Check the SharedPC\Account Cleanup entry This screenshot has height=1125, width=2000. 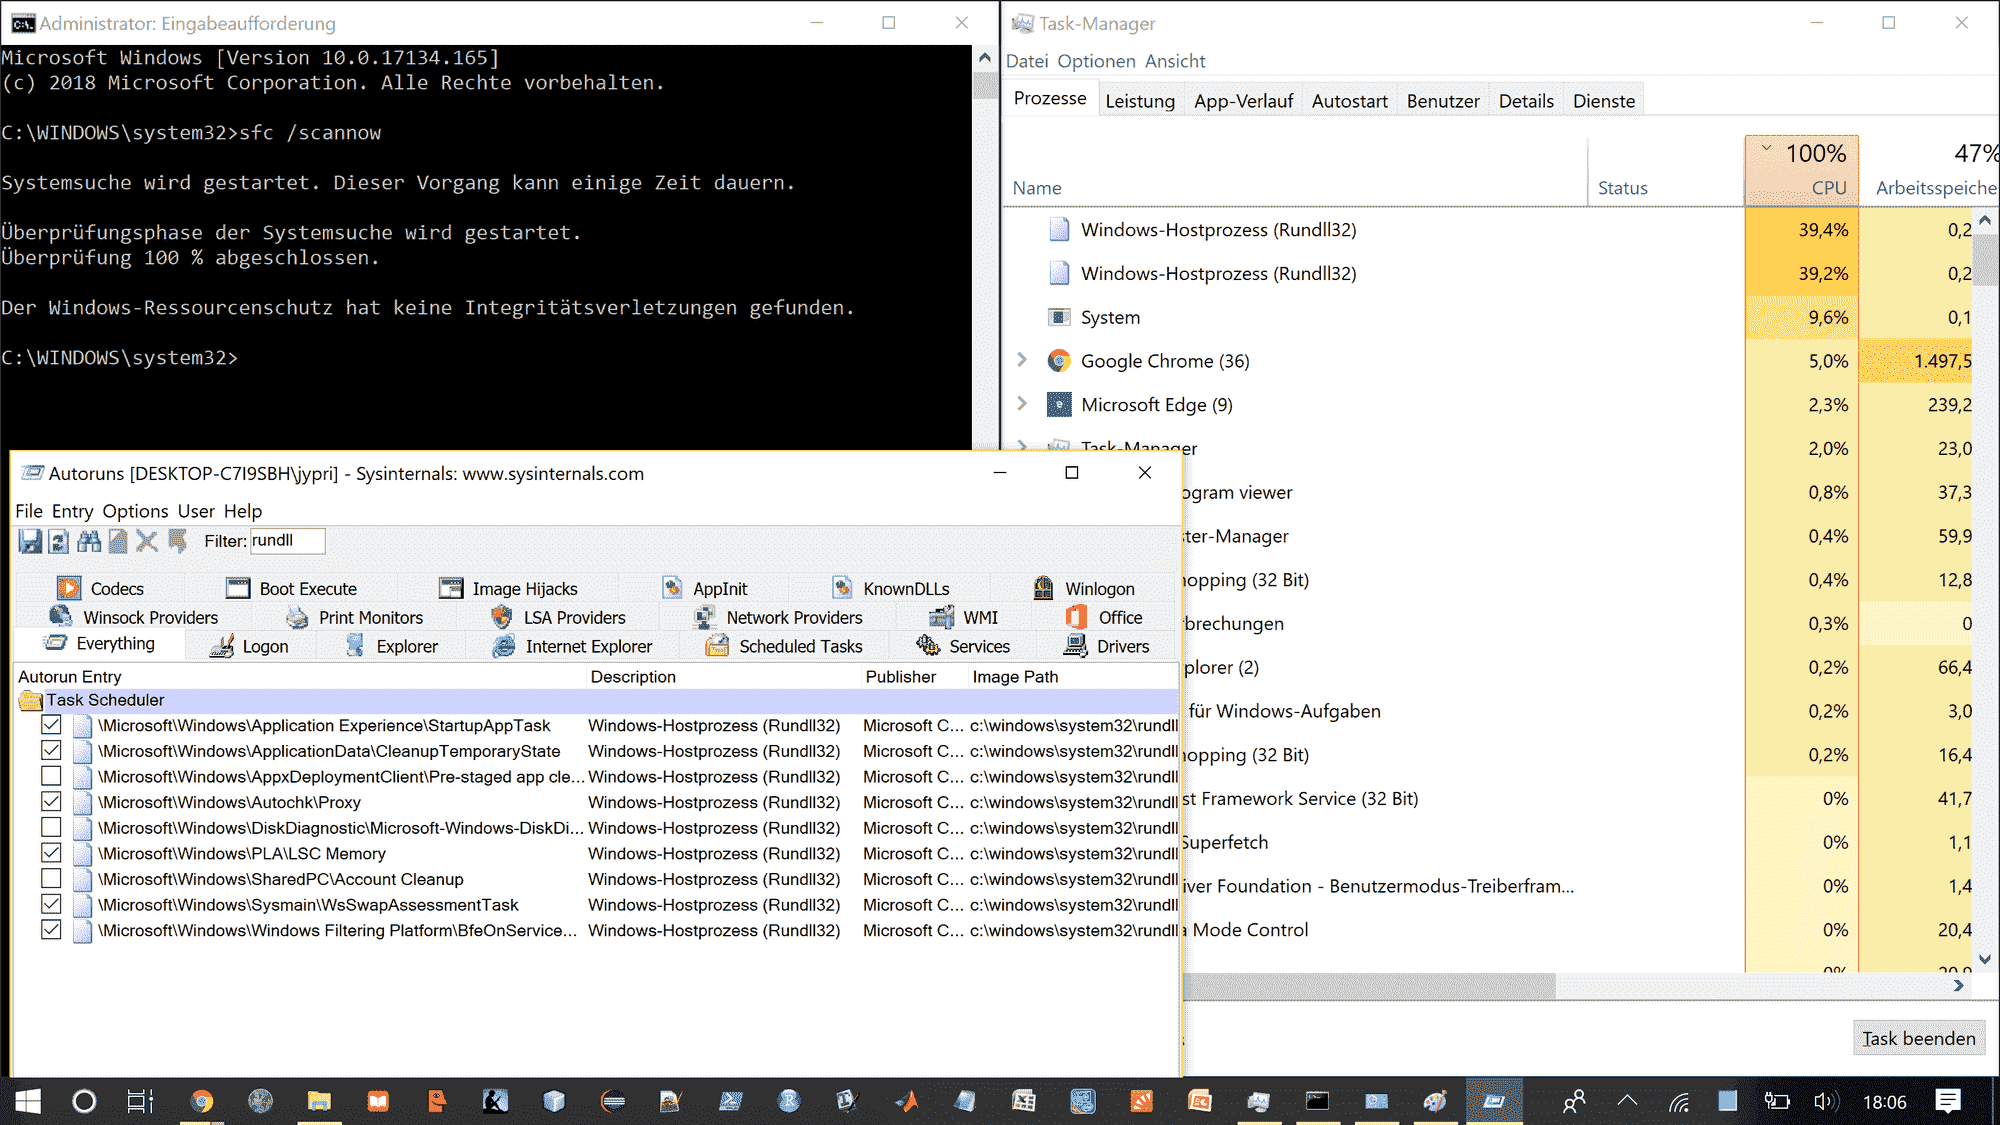[51, 878]
